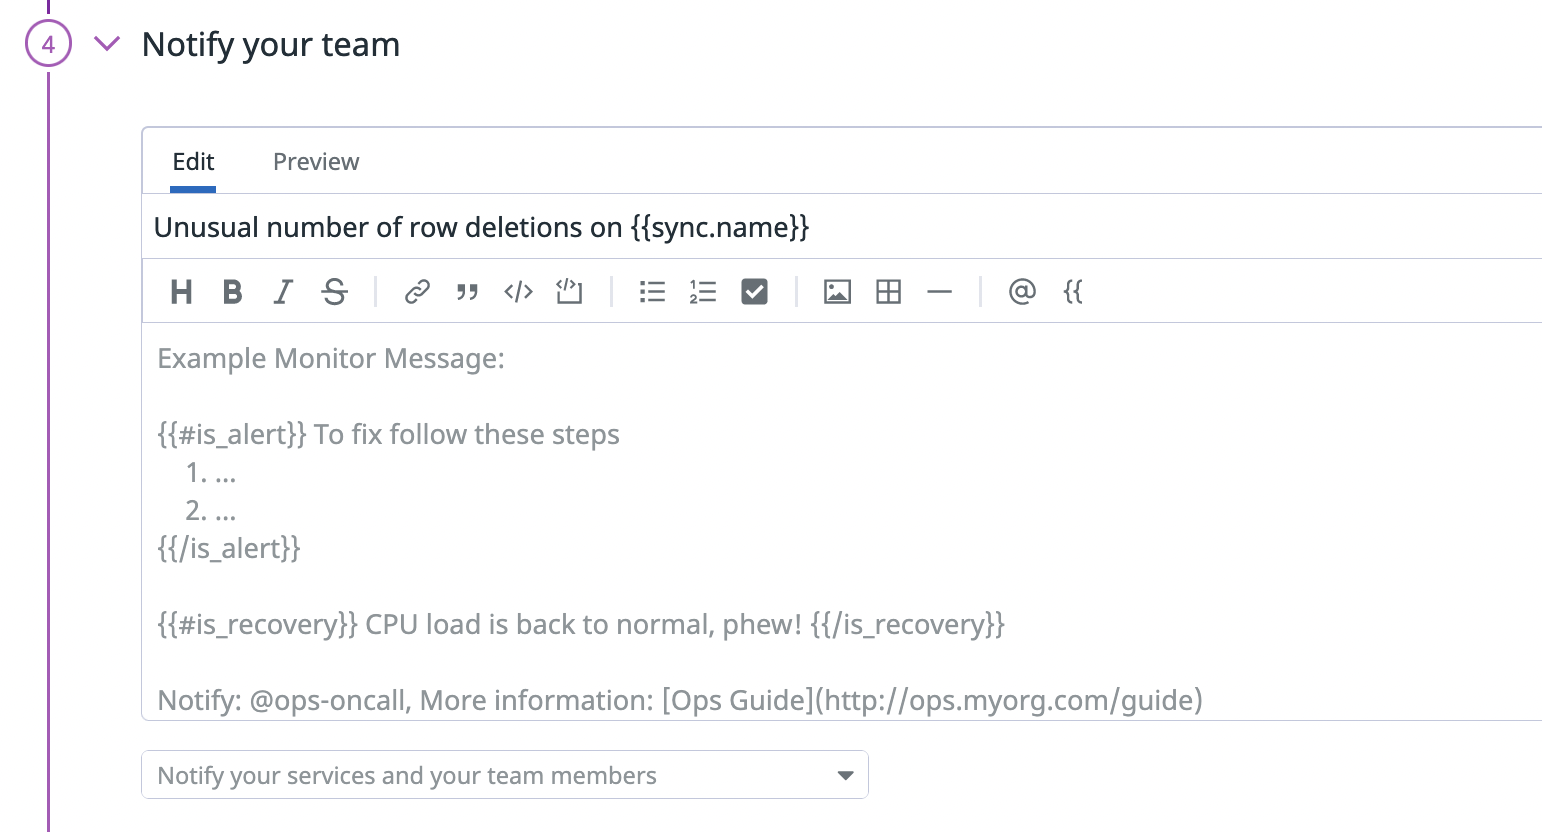Toggle bold formatting in the toolbar
This screenshot has height=832, width=1542.
pos(233,292)
